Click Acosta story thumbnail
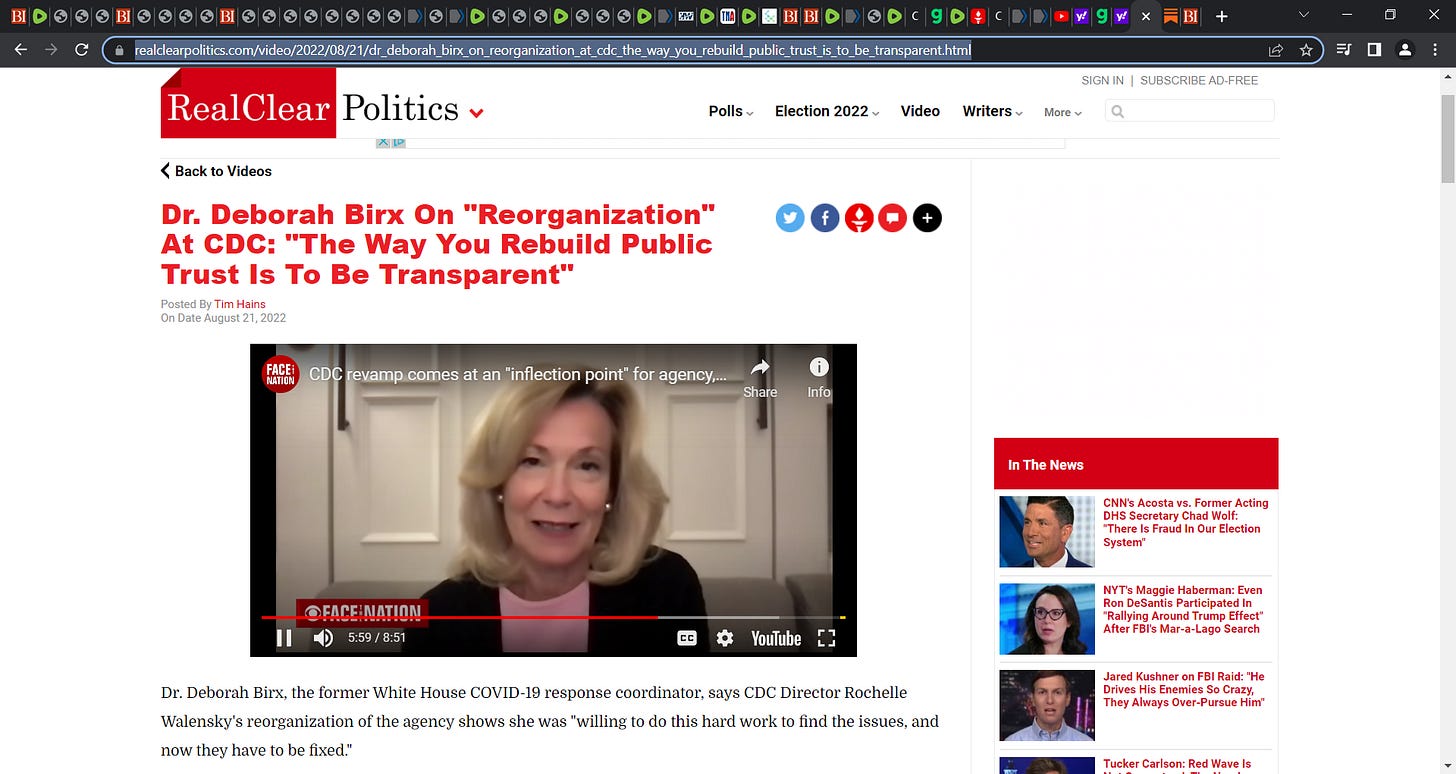Viewport: 1456px width, 774px height. coord(1047,532)
